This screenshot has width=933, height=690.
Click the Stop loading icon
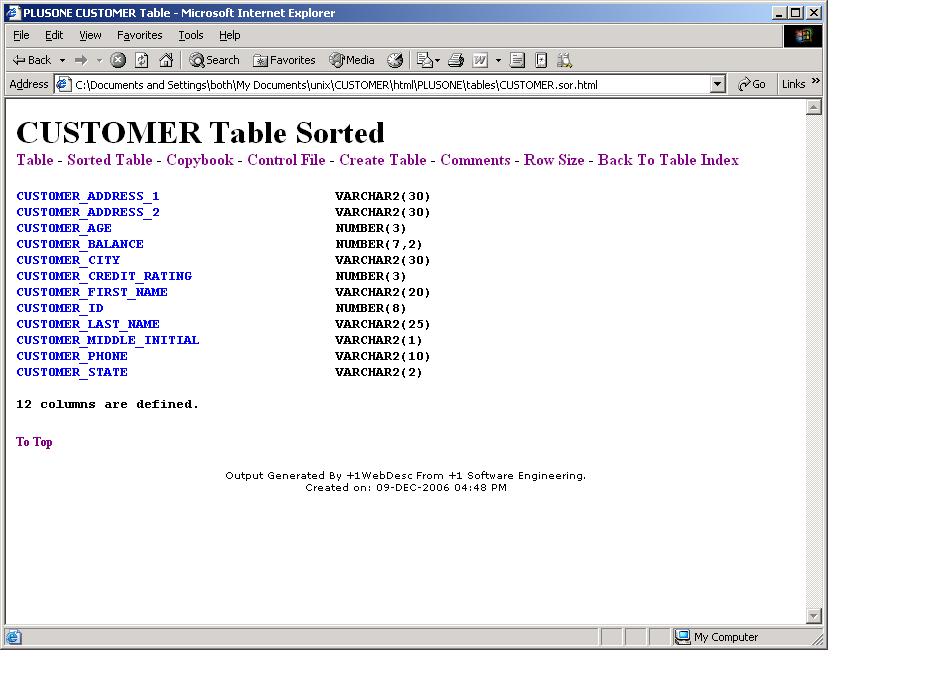[118, 60]
